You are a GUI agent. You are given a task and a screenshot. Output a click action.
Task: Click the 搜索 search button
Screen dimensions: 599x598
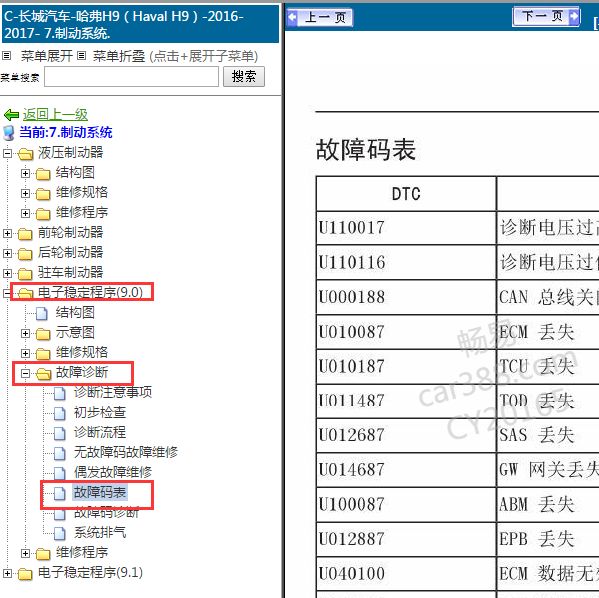click(x=244, y=76)
